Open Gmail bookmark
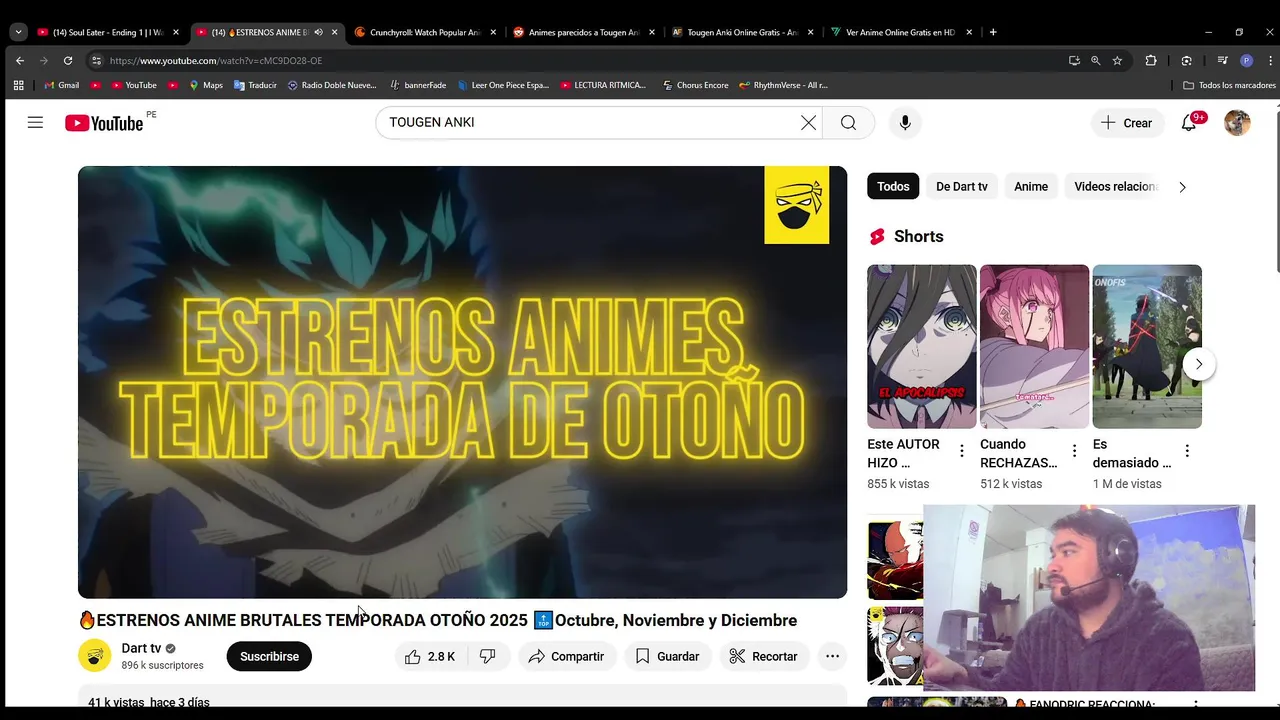This screenshot has height=720, width=1280. tap(62, 85)
